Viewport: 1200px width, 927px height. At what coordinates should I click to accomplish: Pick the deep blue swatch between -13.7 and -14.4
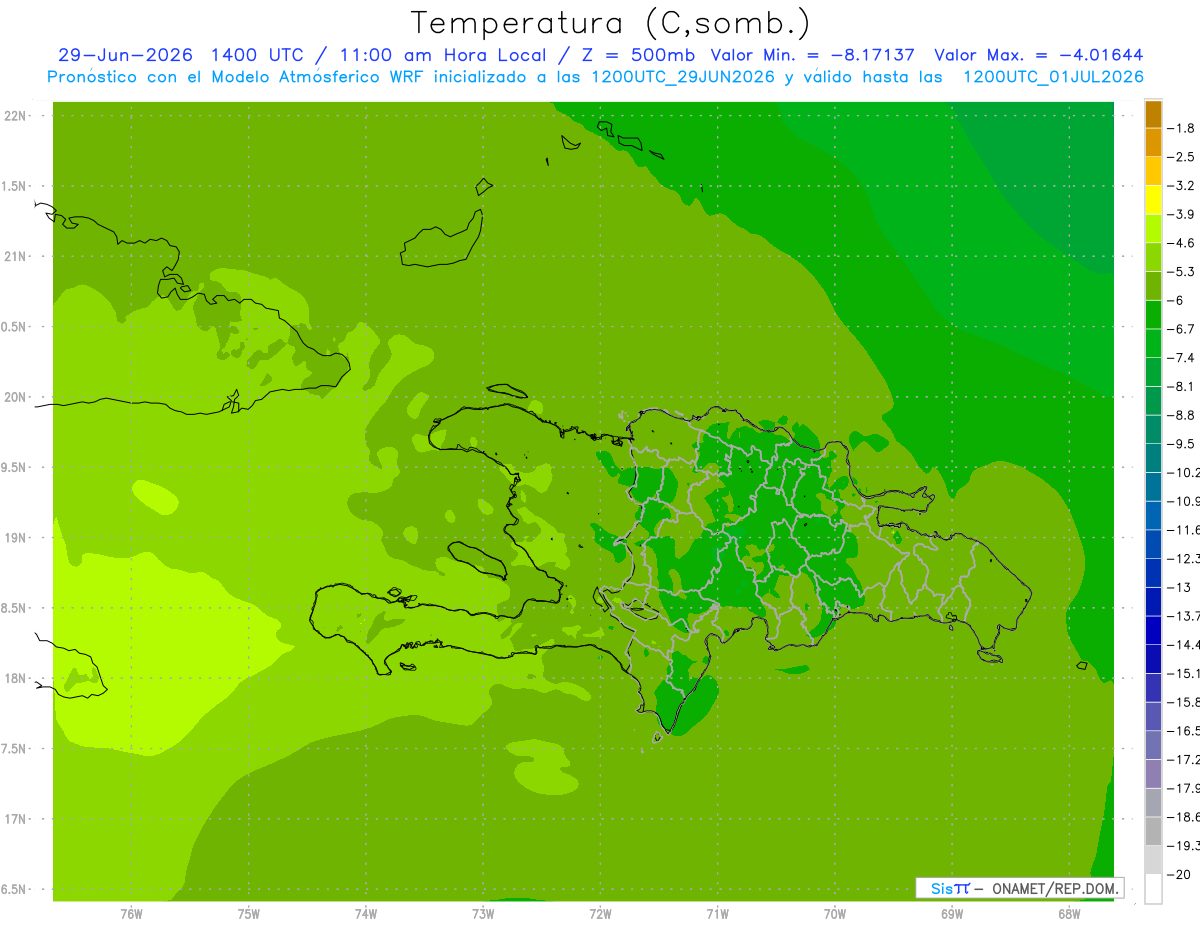tap(1153, 630)
